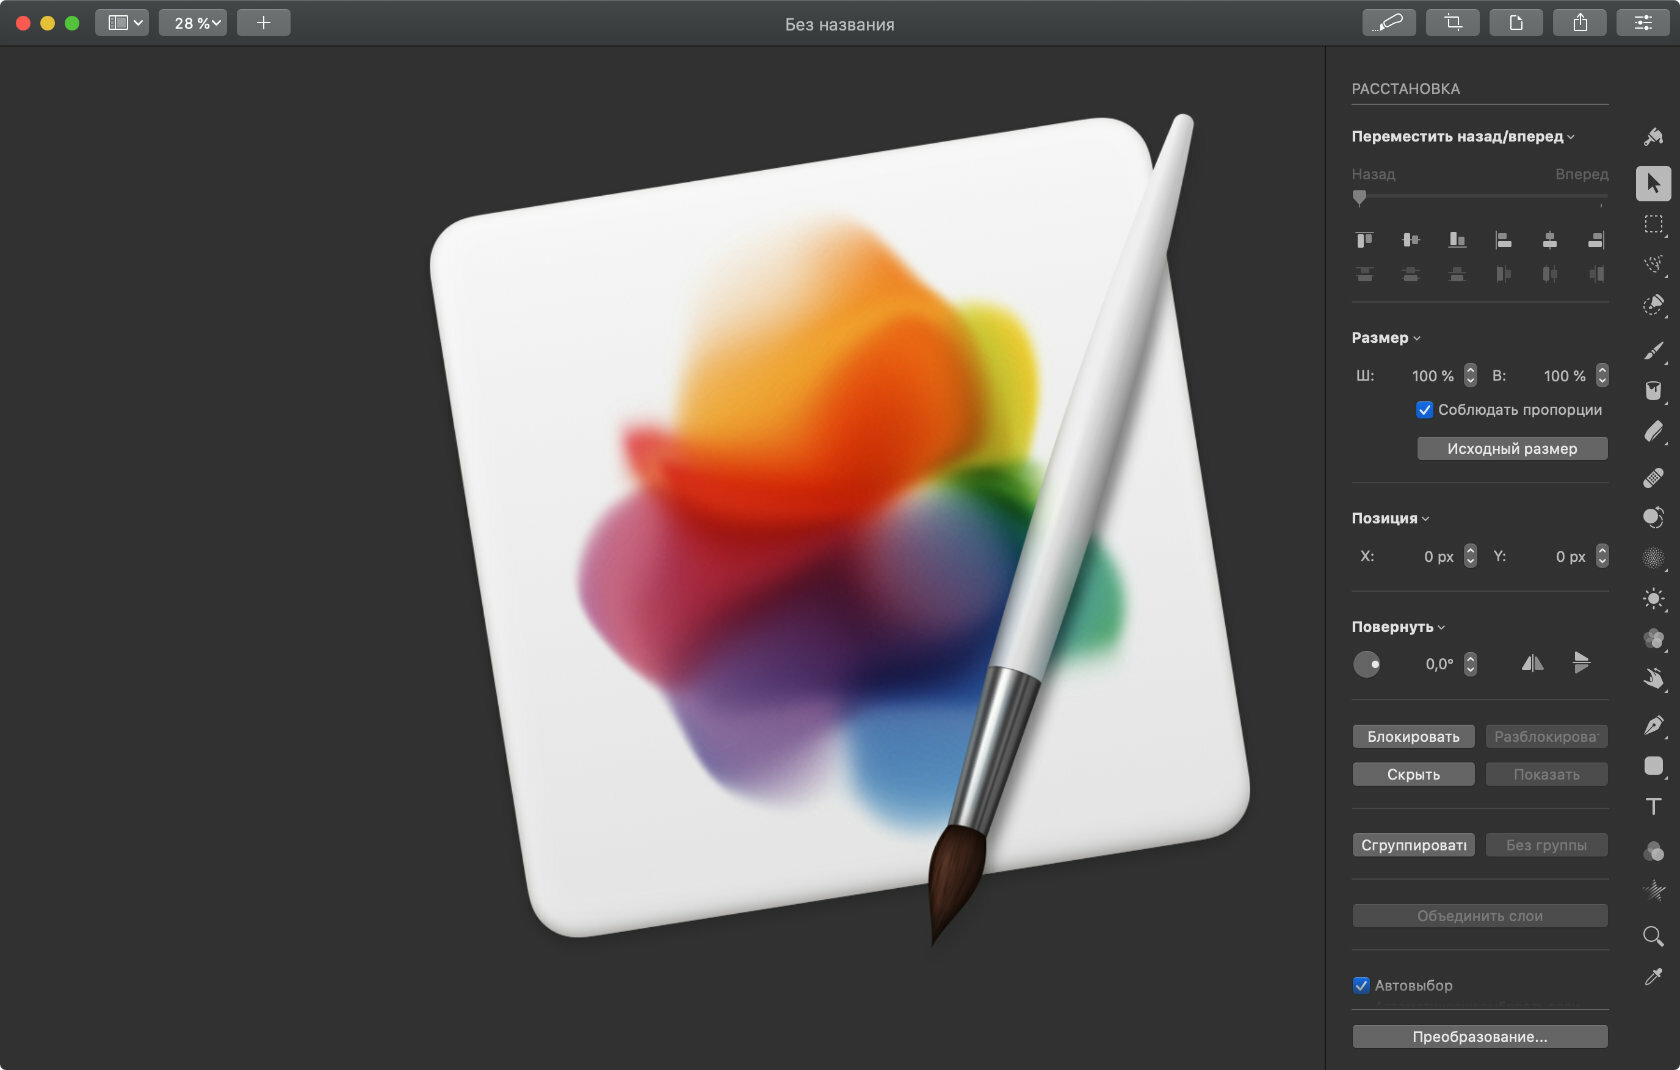Select the Rectangular Selection tool
This screenshot has height=1070, width=1680.
coord(1653,224)
